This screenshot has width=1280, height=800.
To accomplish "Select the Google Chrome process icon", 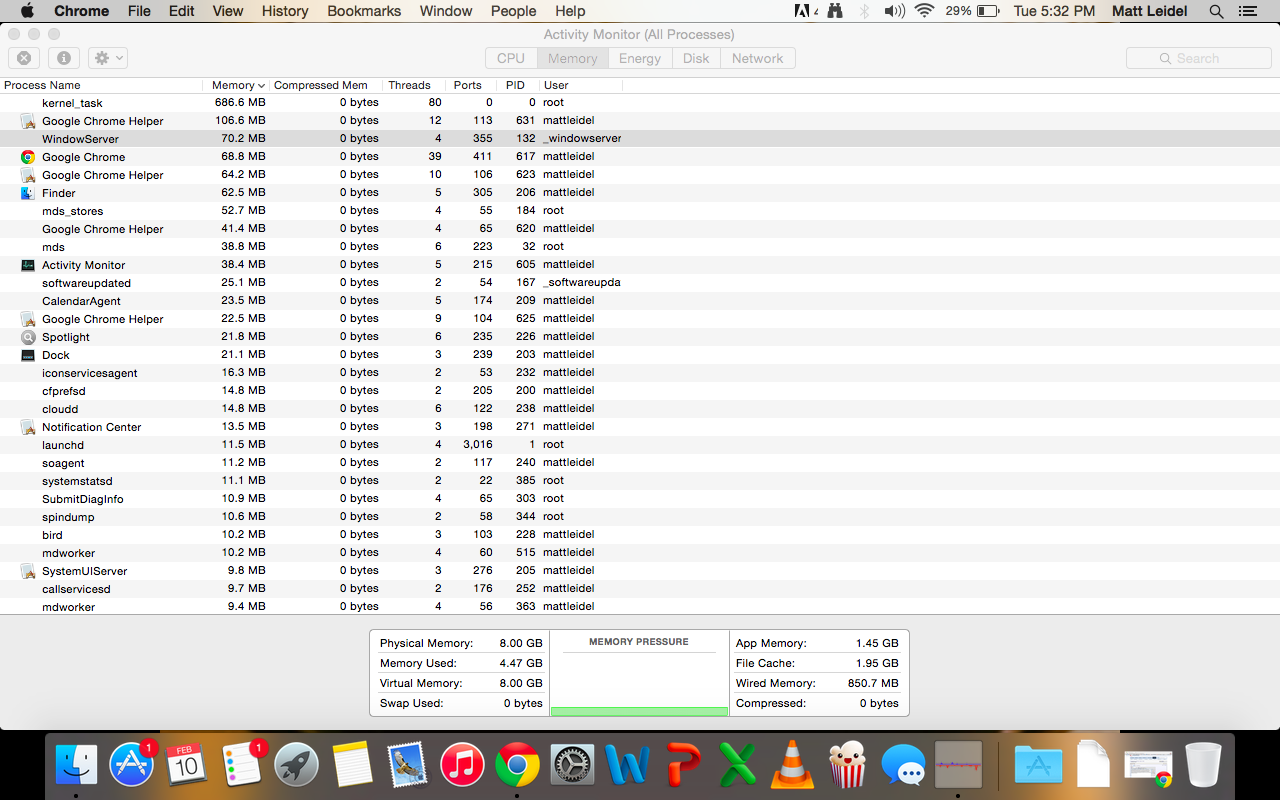I will click(x=28, y=157).
